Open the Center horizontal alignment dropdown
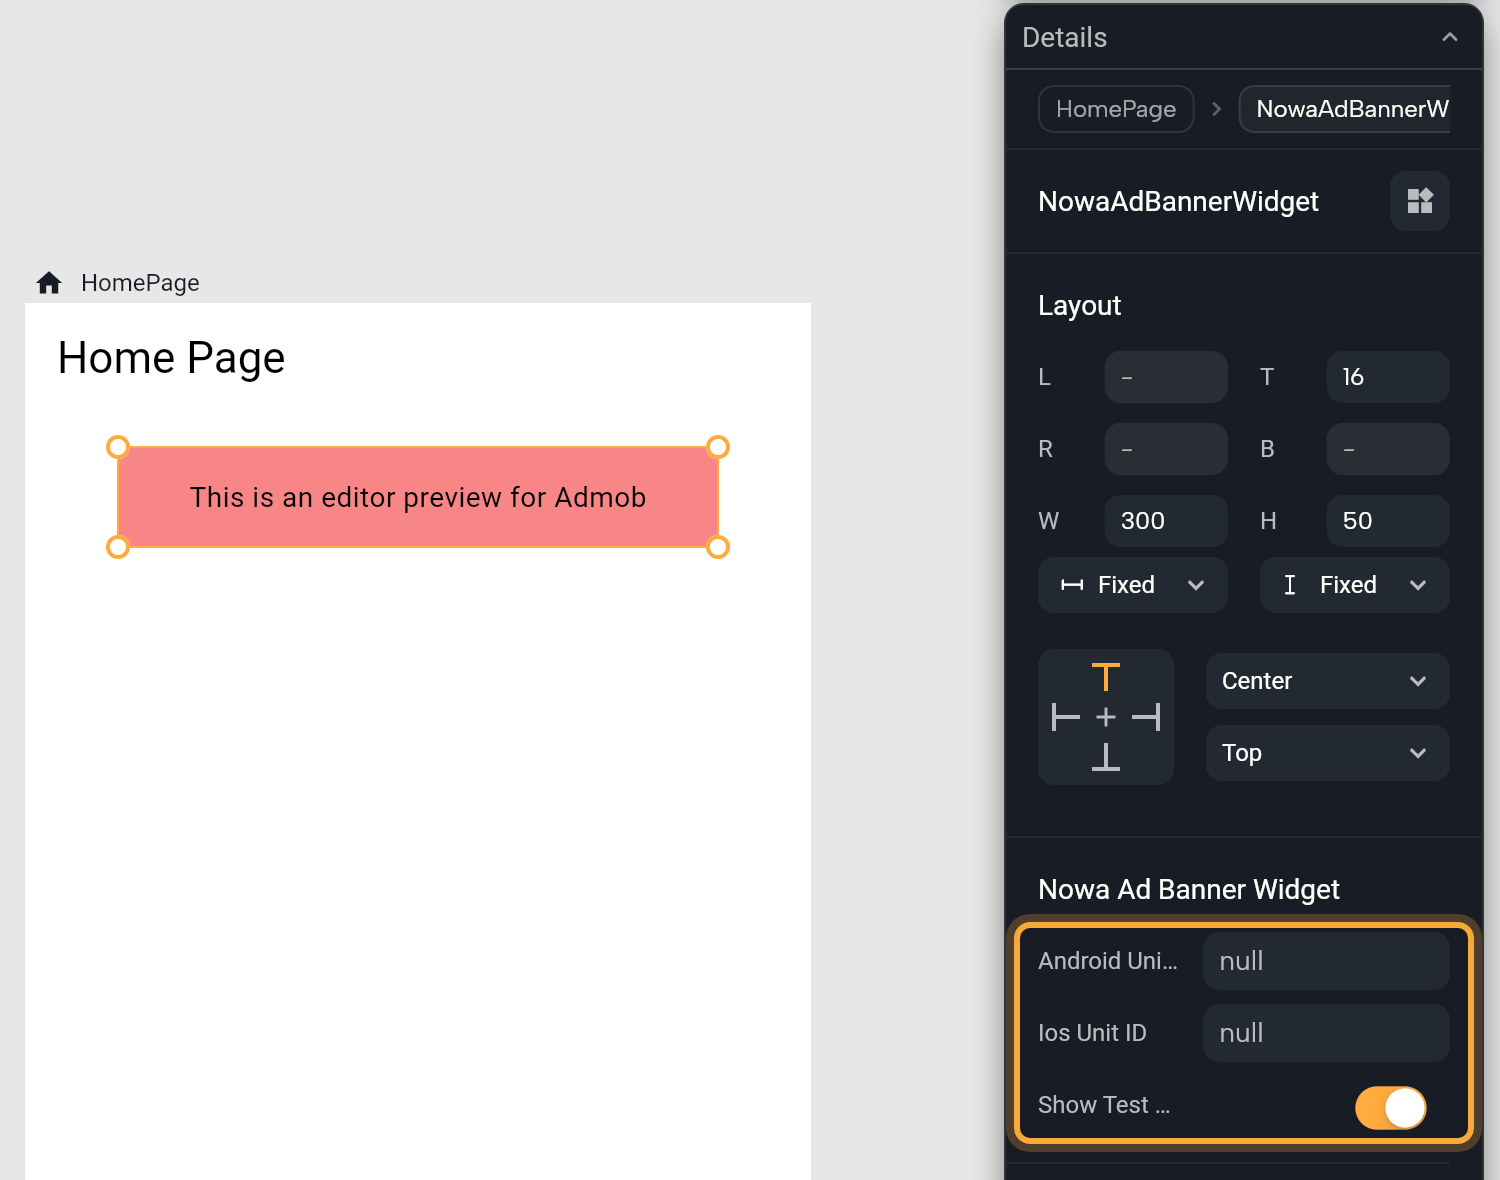The width and height of the screenshot is (1500, 1180). 1327,681
